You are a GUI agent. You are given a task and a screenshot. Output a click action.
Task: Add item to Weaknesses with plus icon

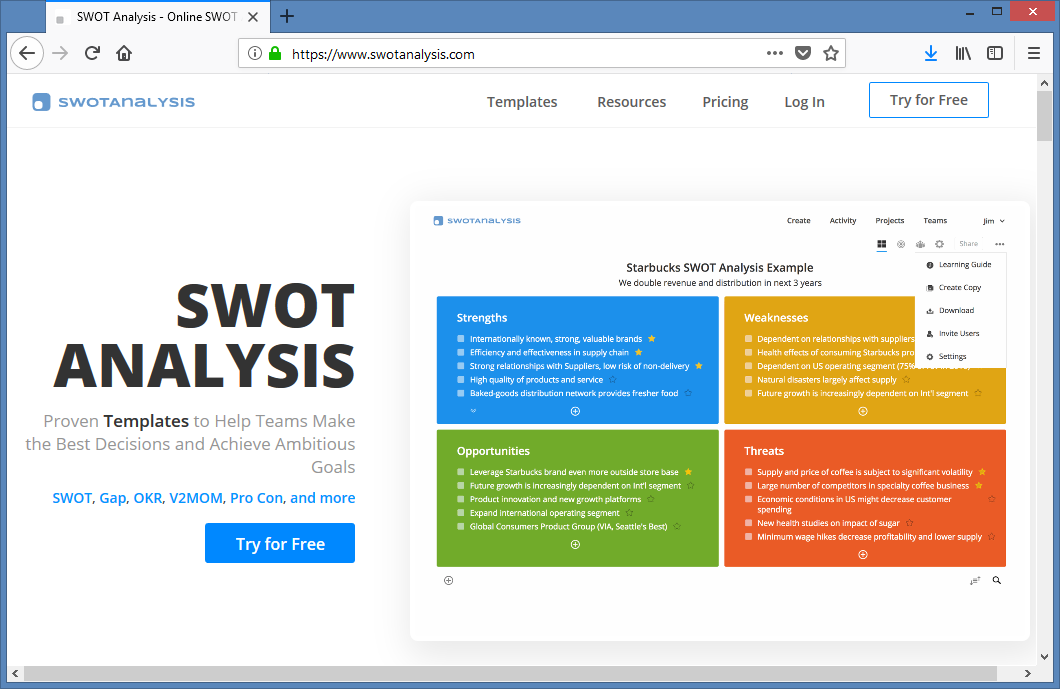tap(863, 411)
